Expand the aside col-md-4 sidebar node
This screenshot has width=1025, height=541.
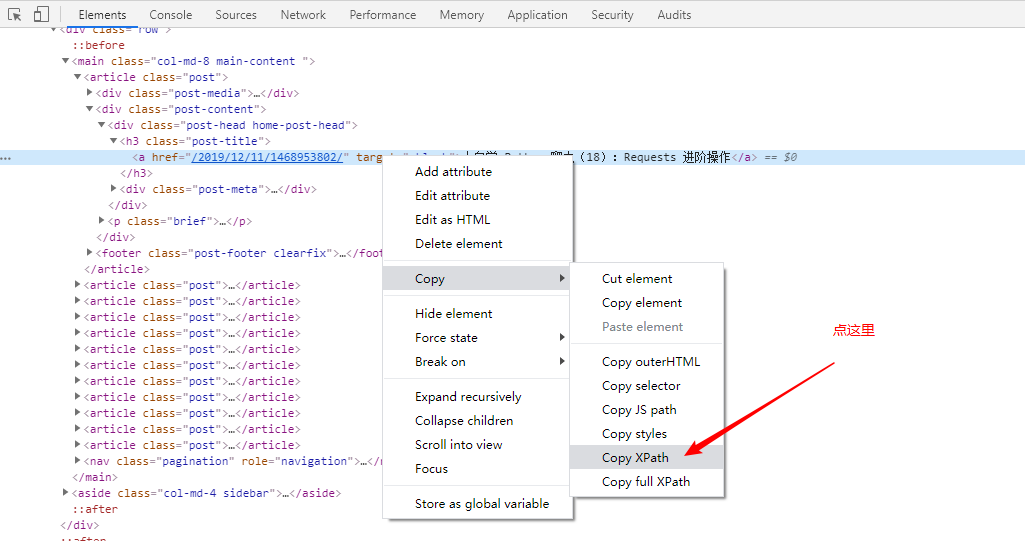click(x=66, y=493)
